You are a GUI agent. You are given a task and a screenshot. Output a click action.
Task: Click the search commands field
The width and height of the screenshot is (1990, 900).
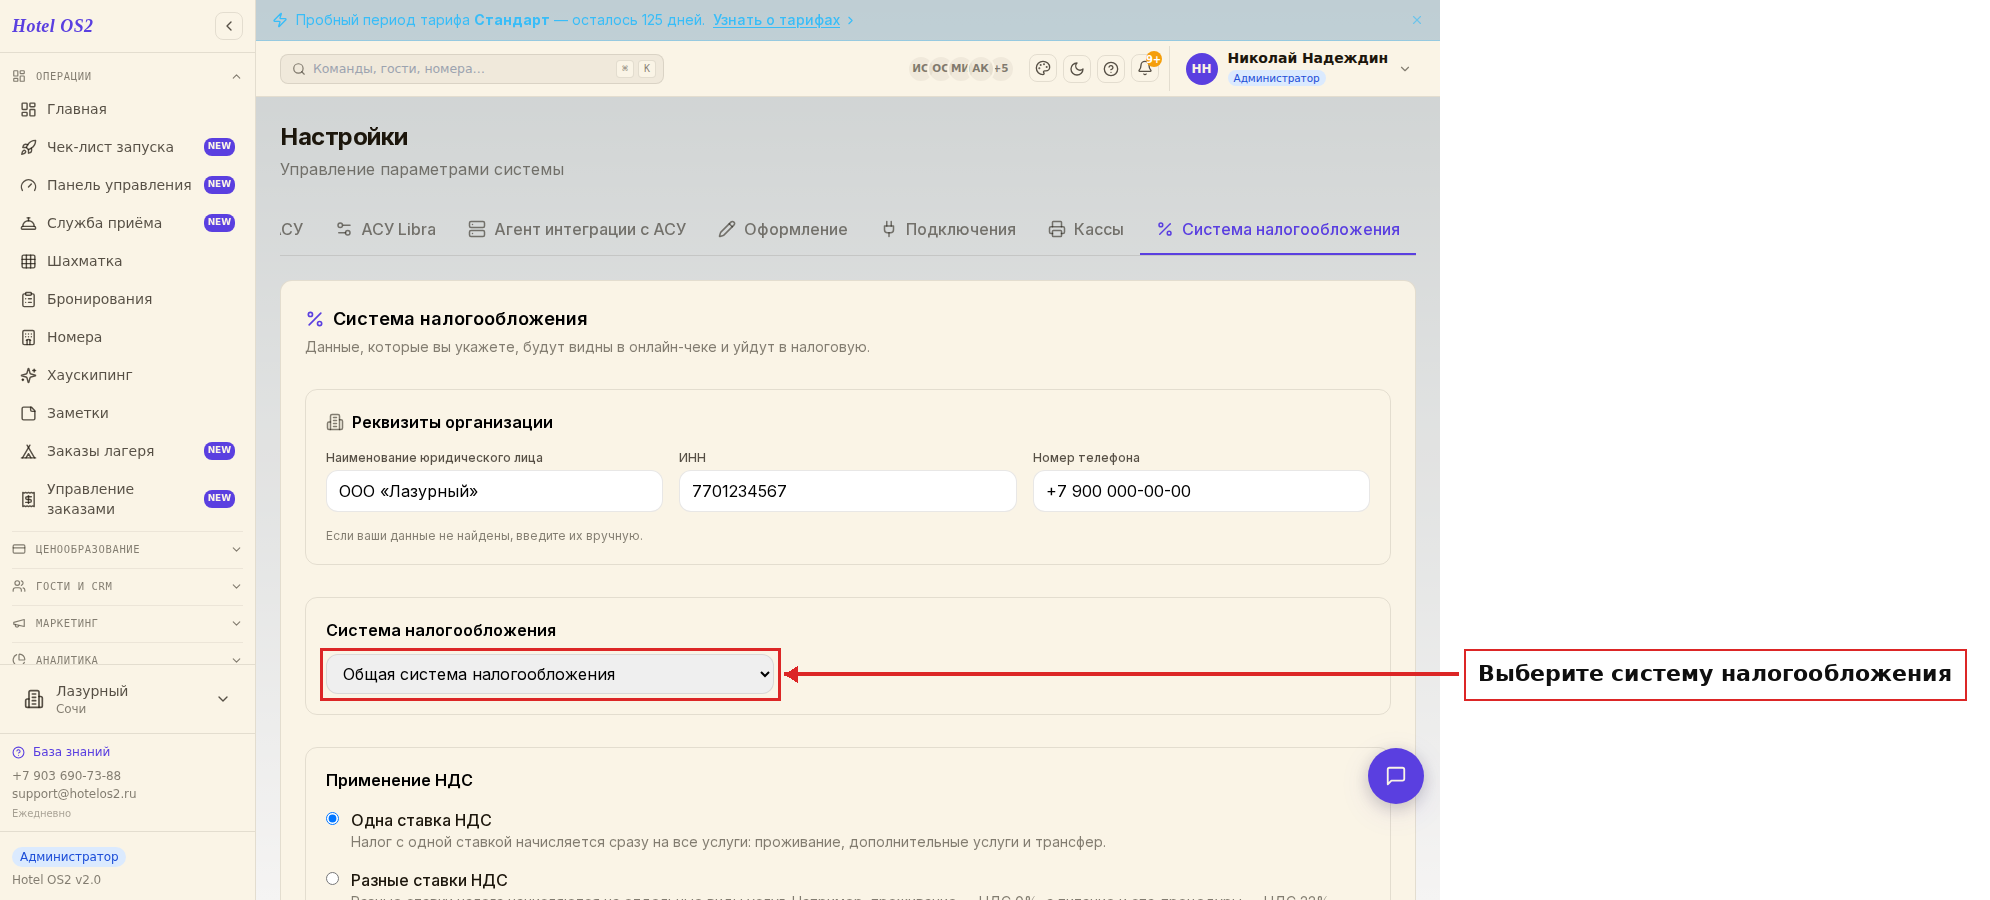point(472,69)
